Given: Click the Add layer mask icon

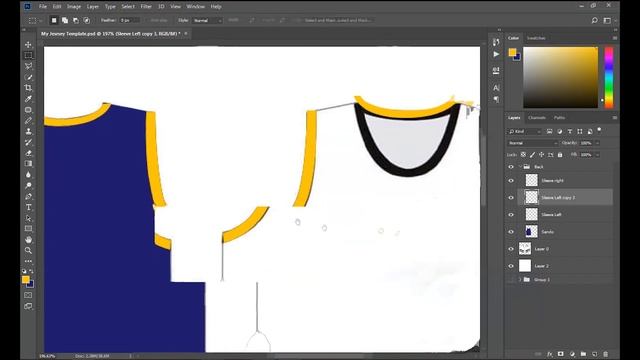Looking at the screenshot, I should (561, 354).
